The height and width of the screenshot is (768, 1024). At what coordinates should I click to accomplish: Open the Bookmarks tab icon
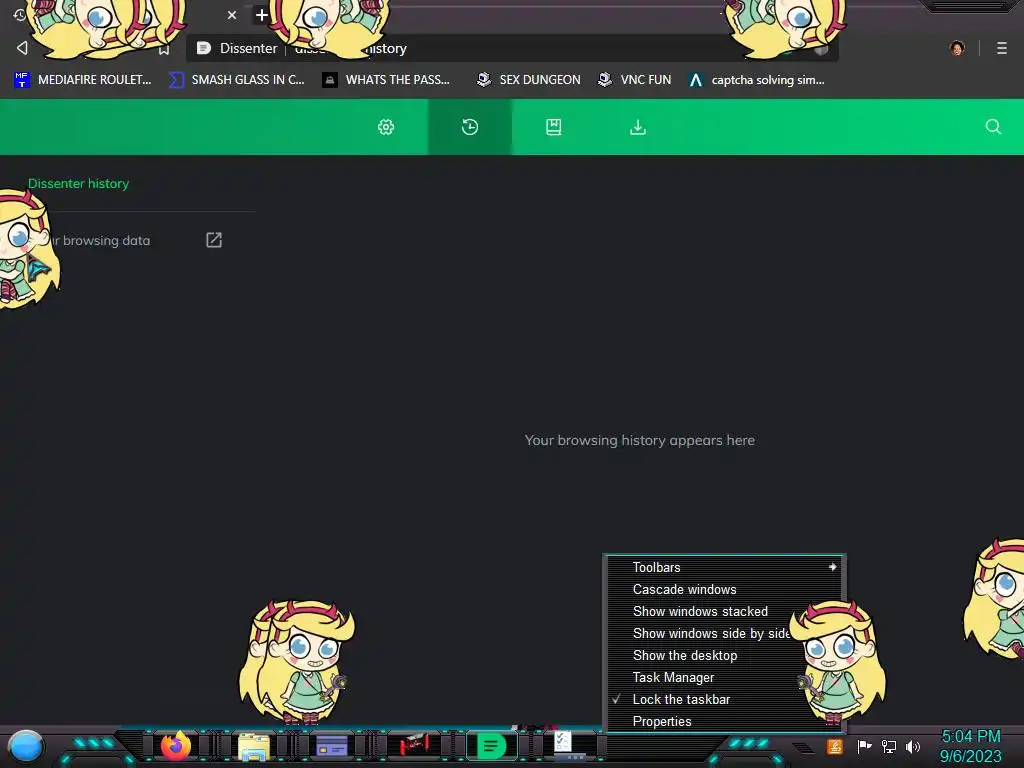pyautogui.click(x=553, y=127)
